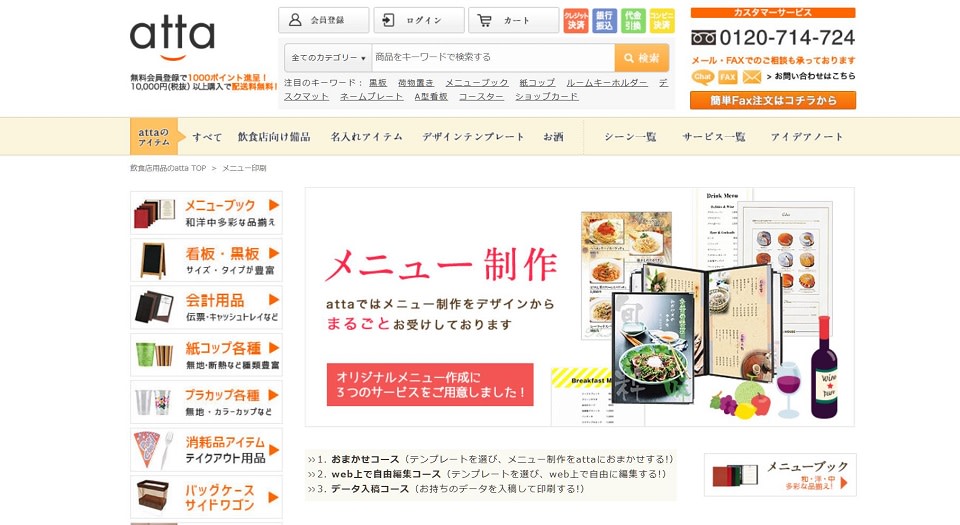Viewport: 960px width, 525px height.
Task: Expand the 会計用品 sidebar category
Action: (206, 307)
